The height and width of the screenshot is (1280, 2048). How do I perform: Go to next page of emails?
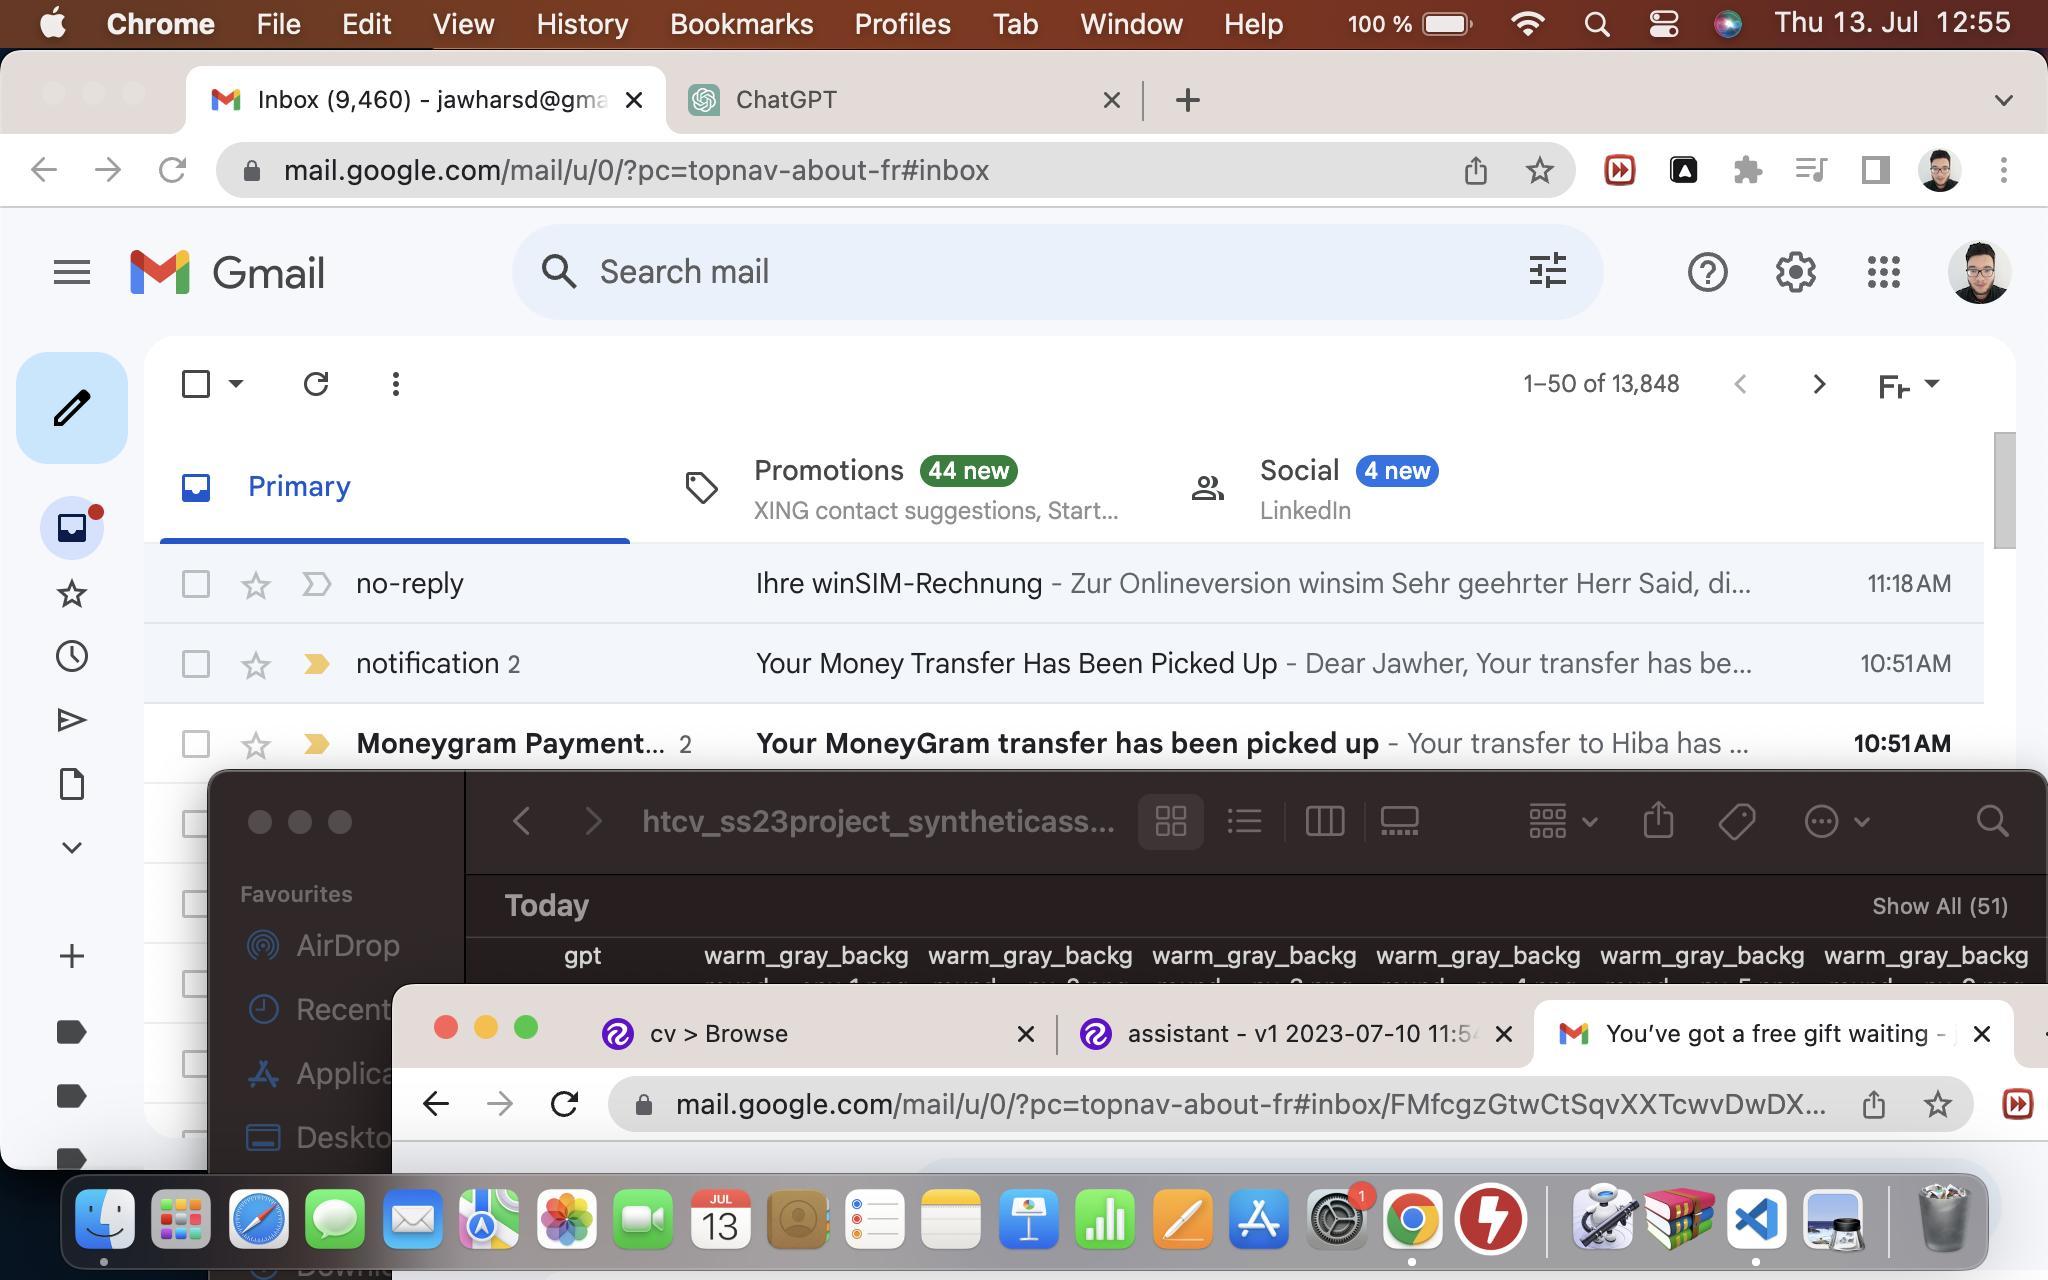coord(1819,384)
